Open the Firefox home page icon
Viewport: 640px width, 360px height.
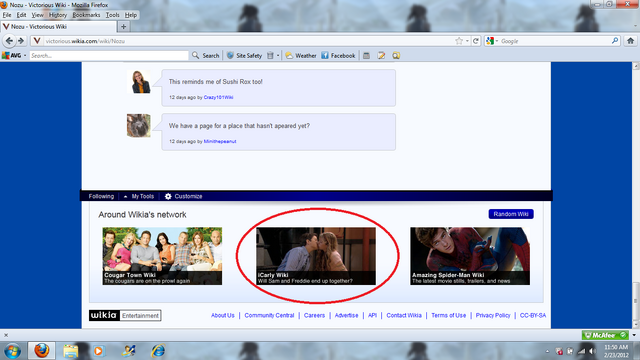click(x=630, y=41)
